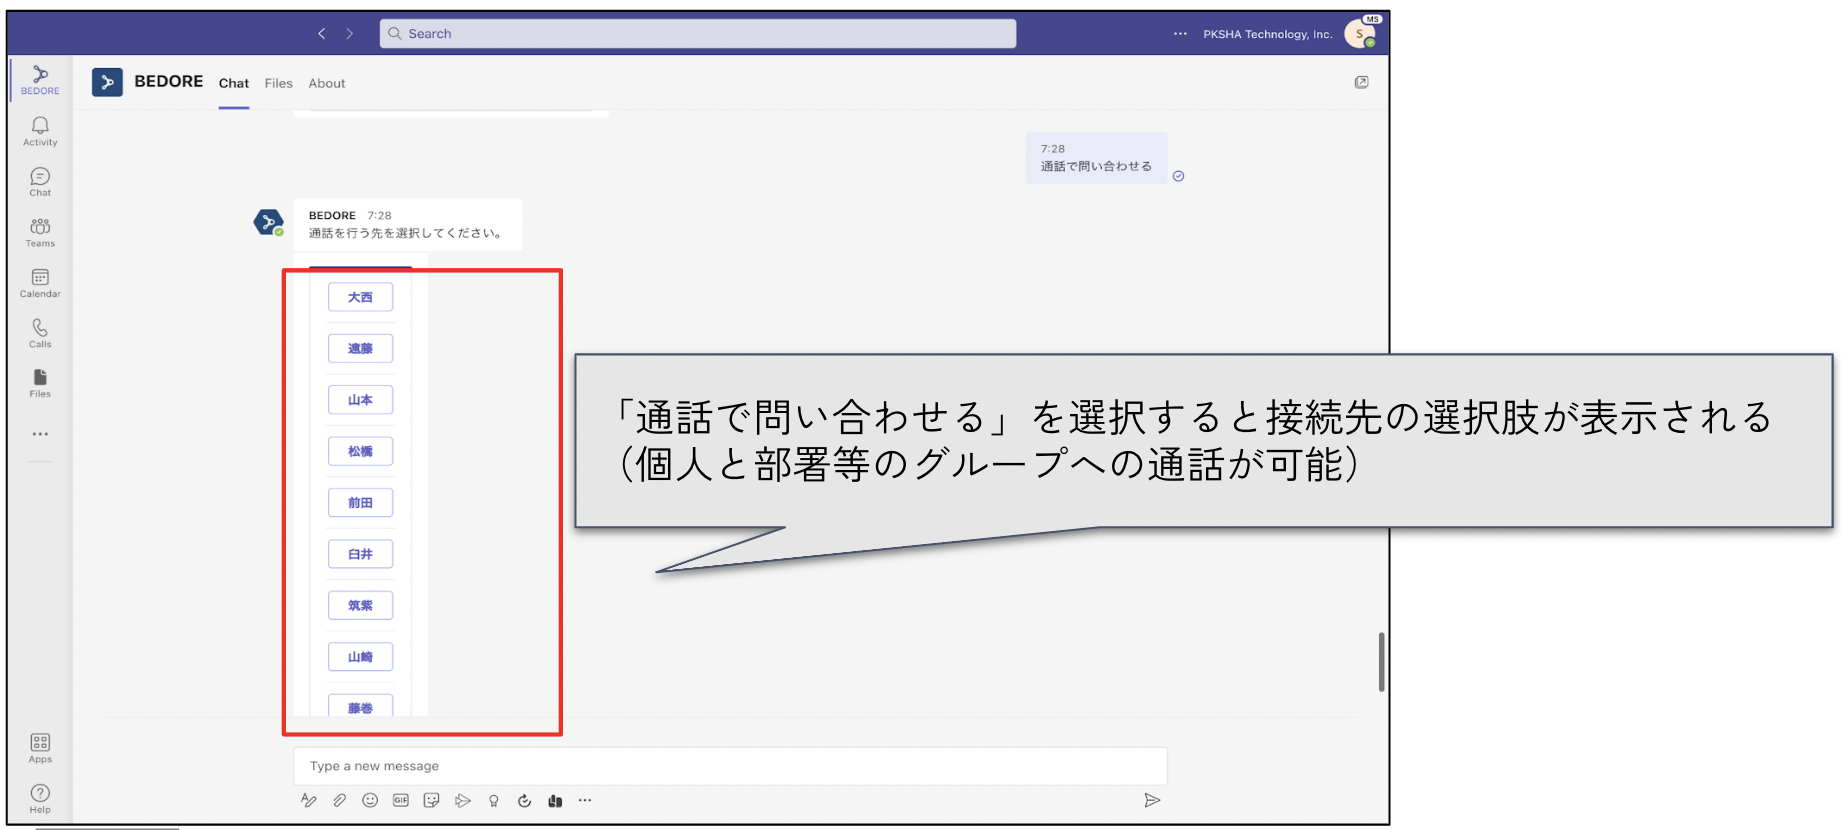Click the chat vertical scrollbar
The image size is (1842, 830).
(x=1381, y=661)
